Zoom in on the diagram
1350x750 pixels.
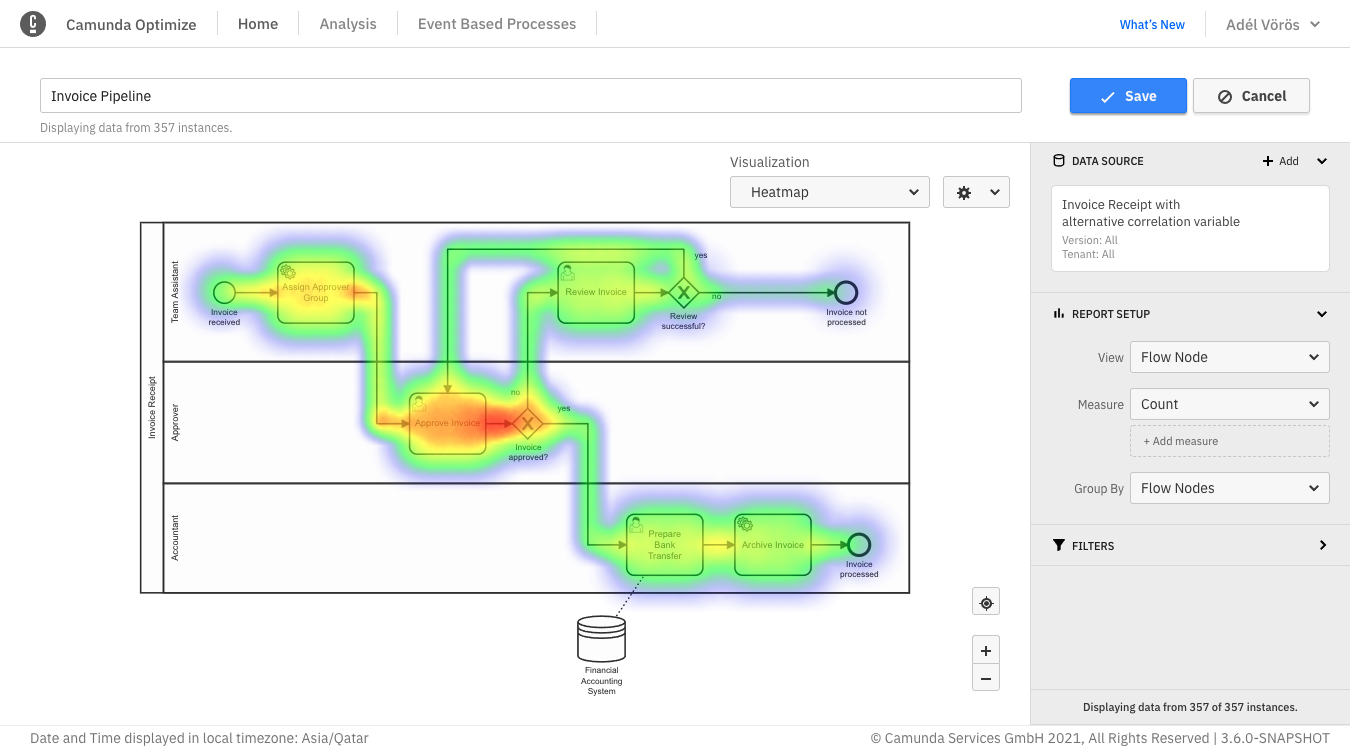coord(986,651)
